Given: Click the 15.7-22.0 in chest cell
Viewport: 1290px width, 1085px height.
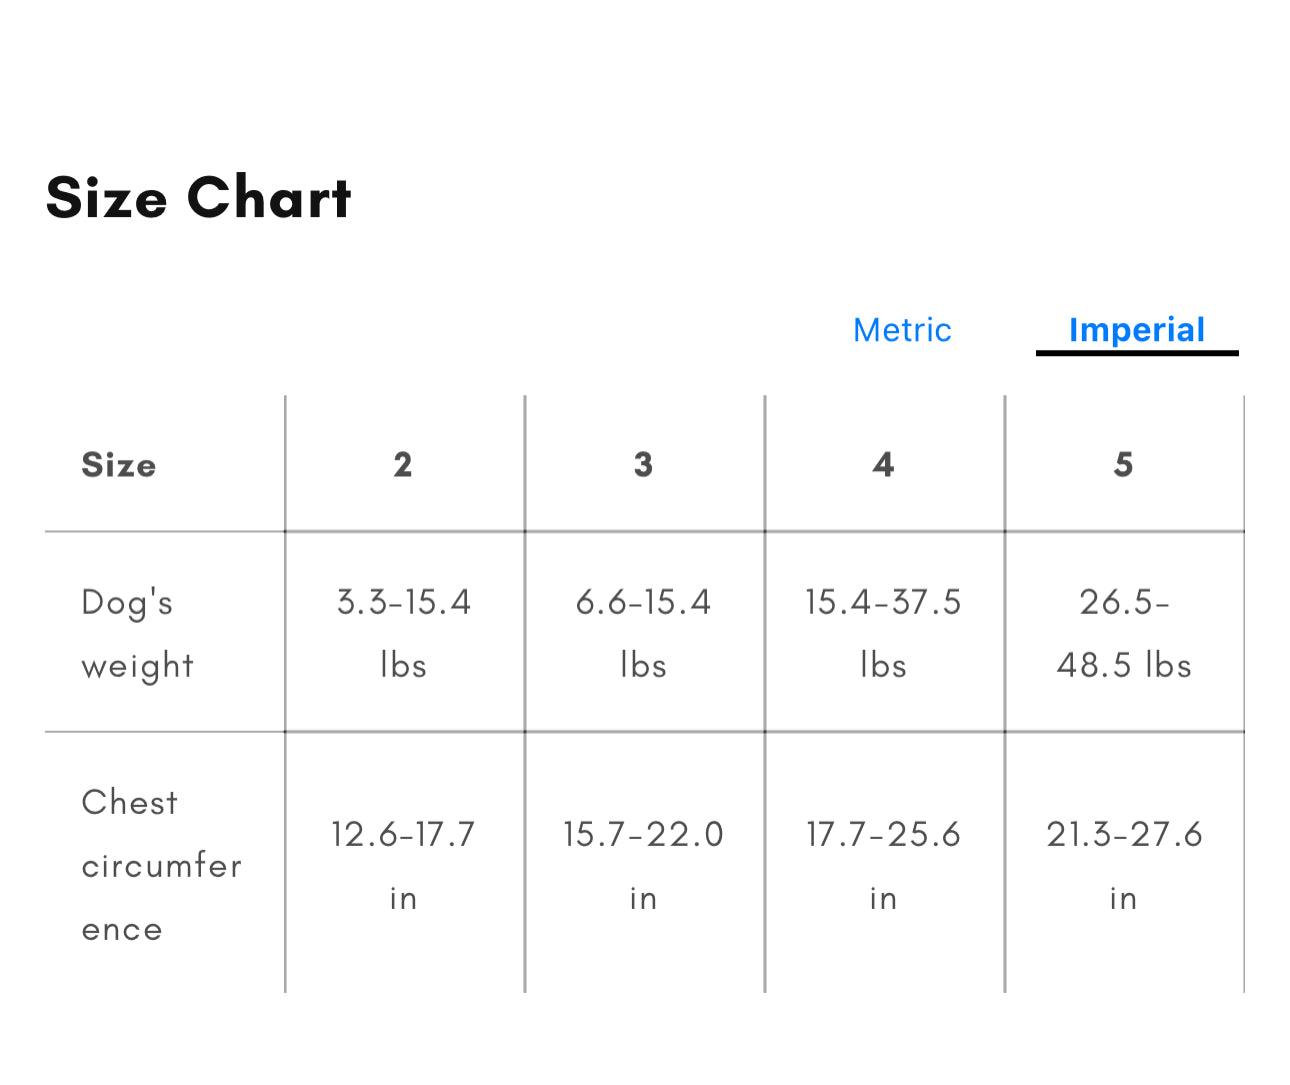Looking at the screenshot, I should click(x=643, y=865).
